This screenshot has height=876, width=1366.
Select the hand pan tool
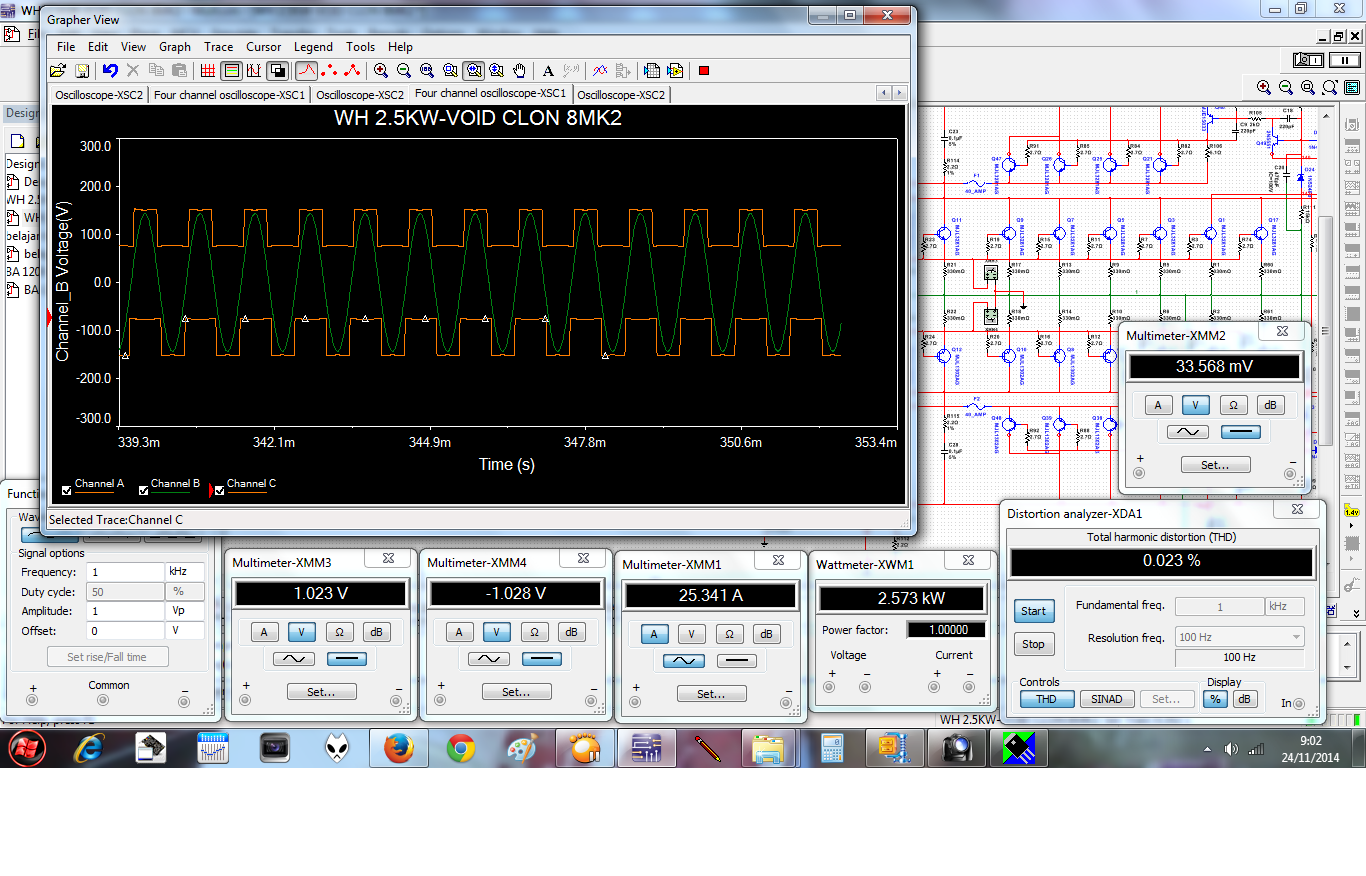click(x=519, y=70)
